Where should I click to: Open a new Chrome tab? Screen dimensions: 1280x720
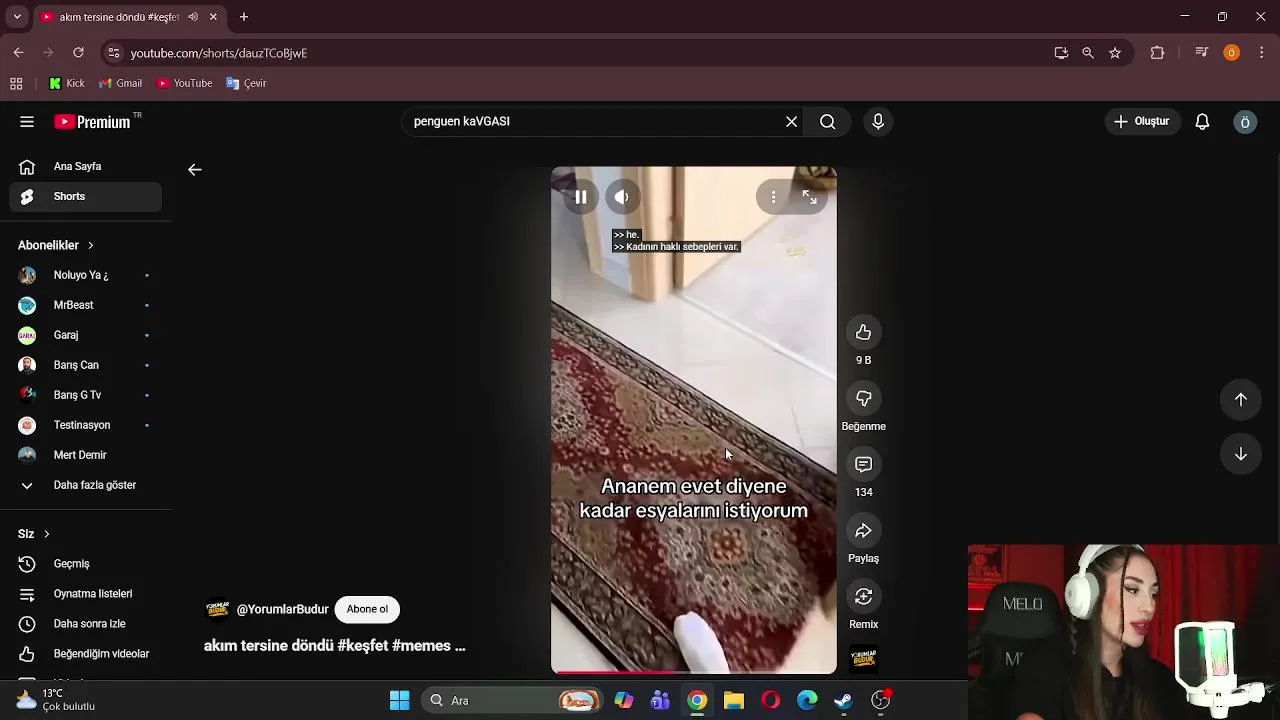244,17
